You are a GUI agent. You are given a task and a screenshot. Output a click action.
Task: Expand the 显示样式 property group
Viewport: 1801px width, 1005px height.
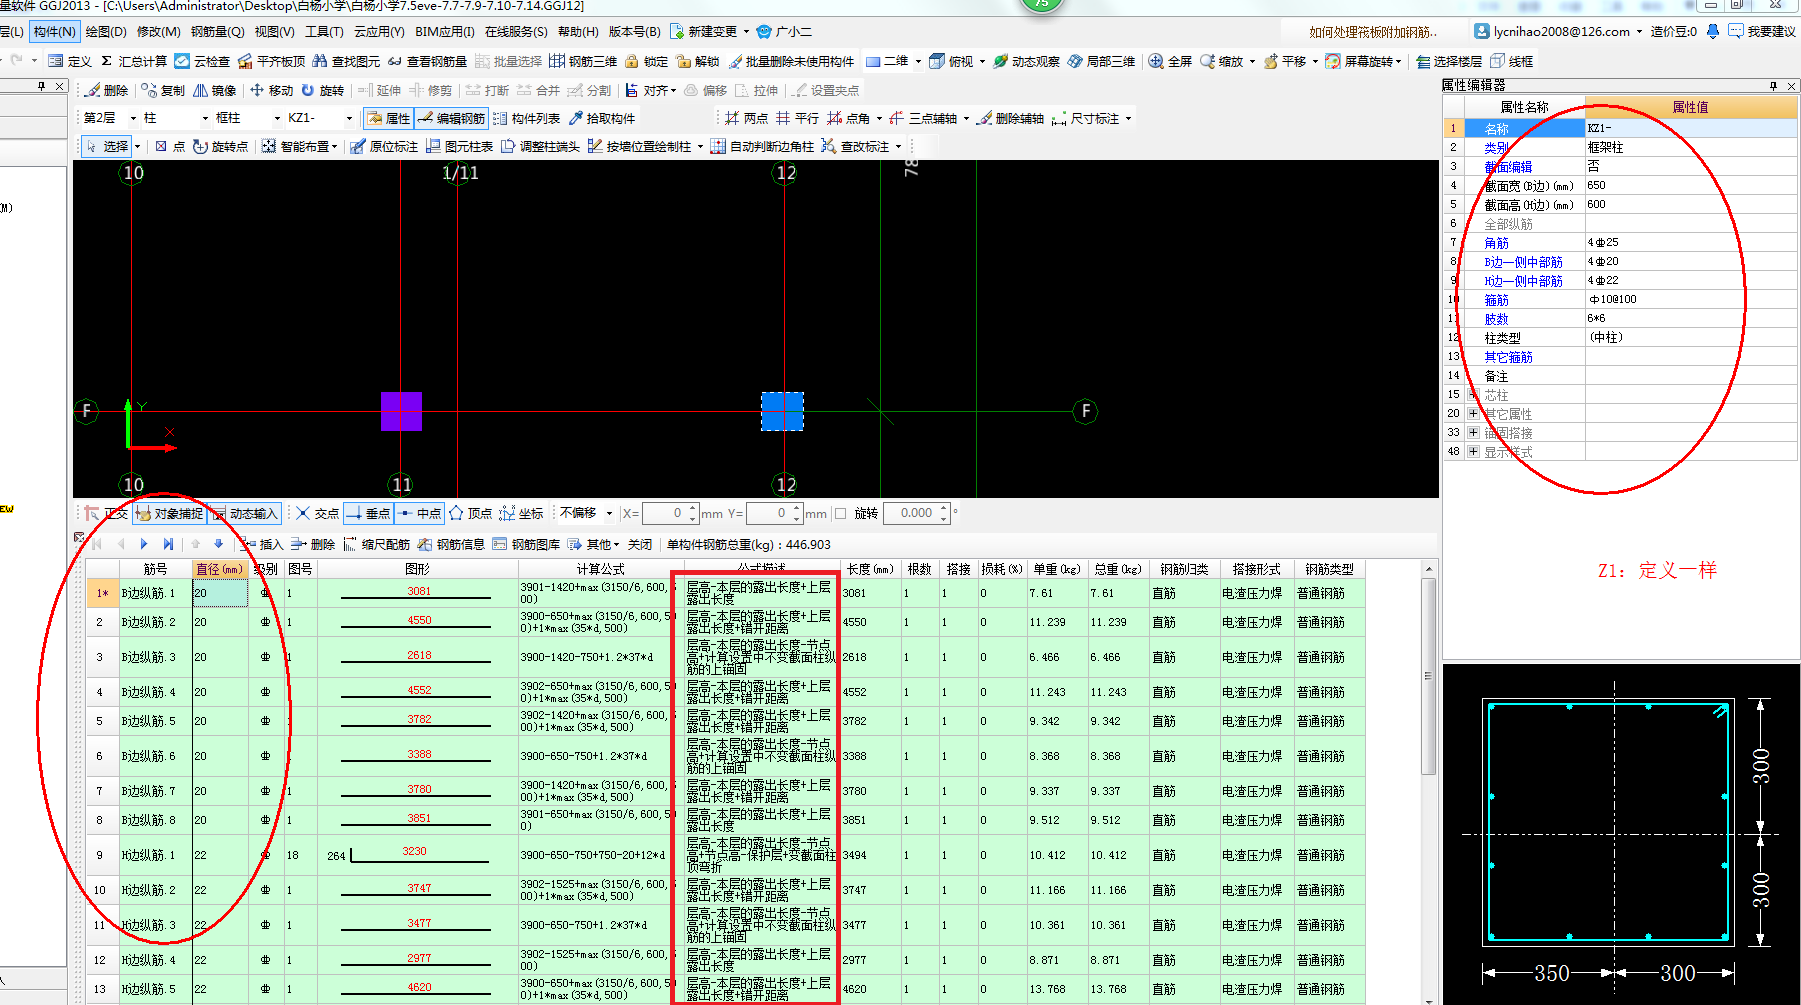[1473, 451]
